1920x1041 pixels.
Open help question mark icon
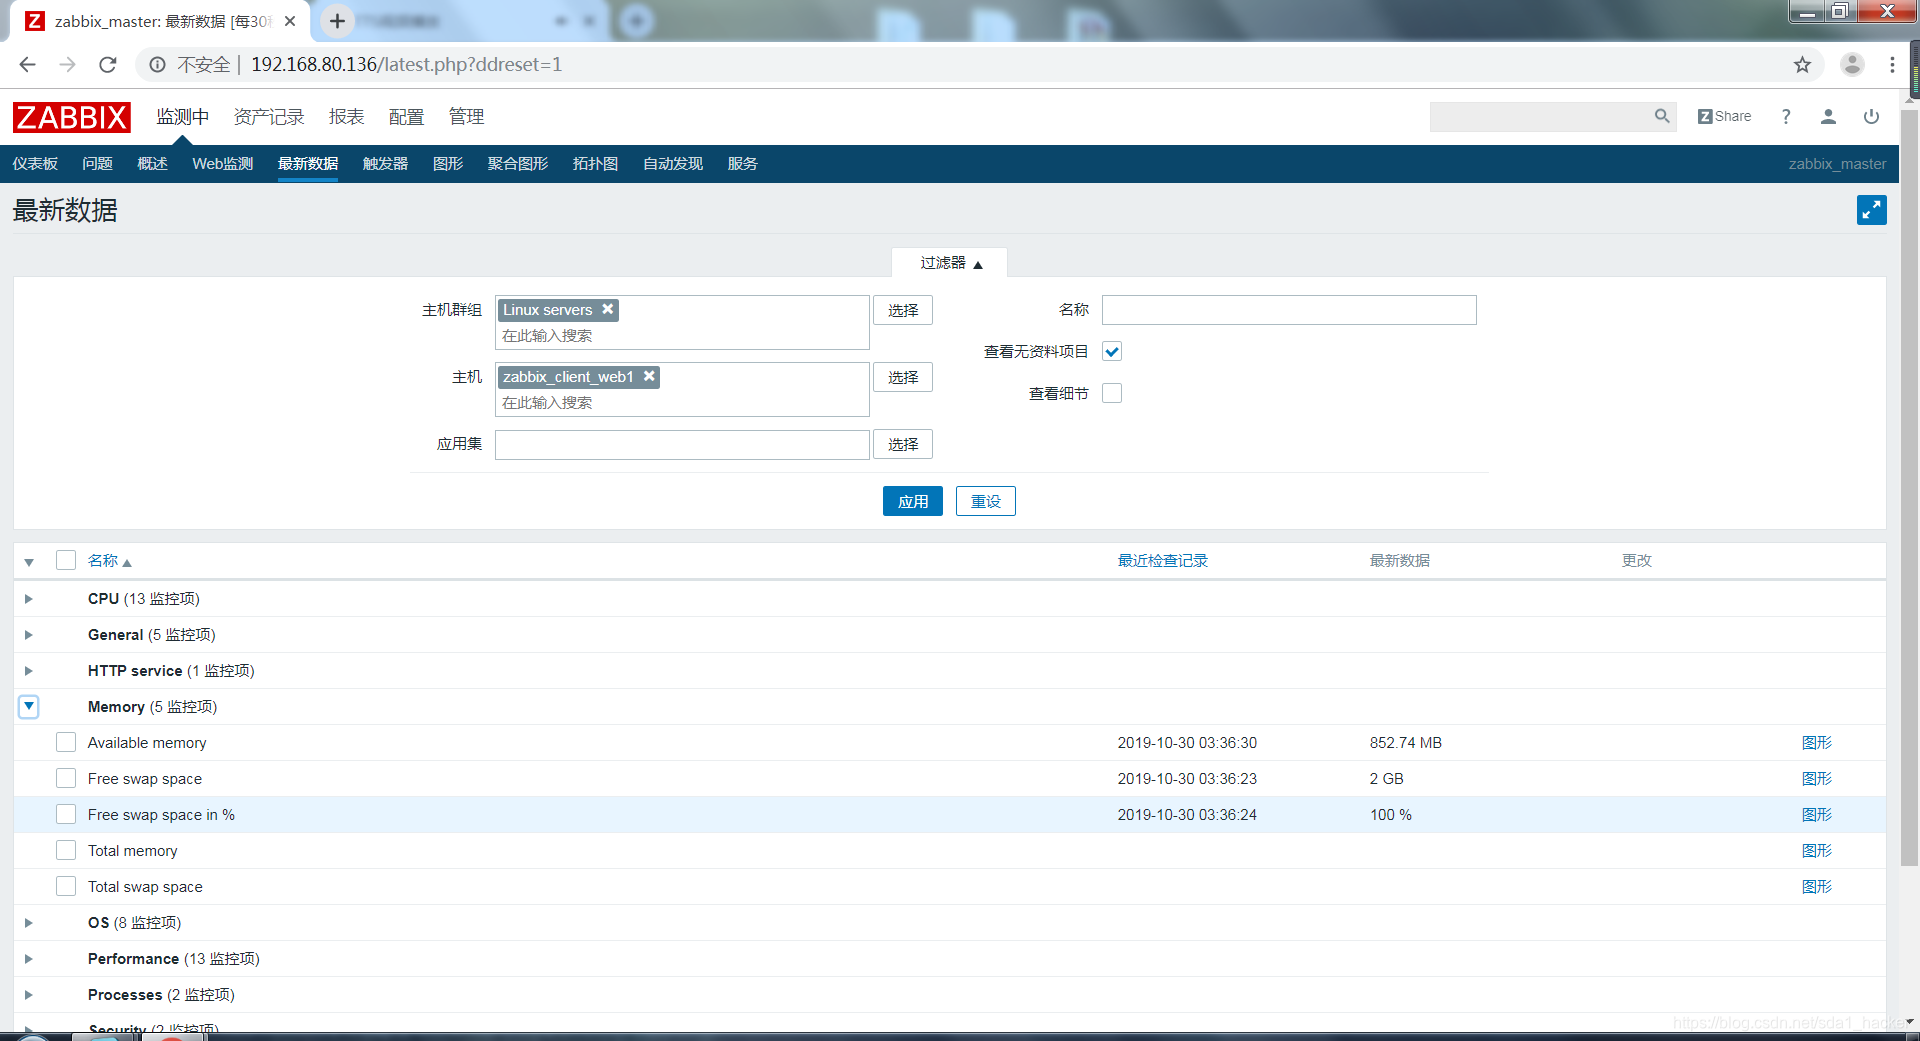pyautogui.click(x=1786, y=117)
